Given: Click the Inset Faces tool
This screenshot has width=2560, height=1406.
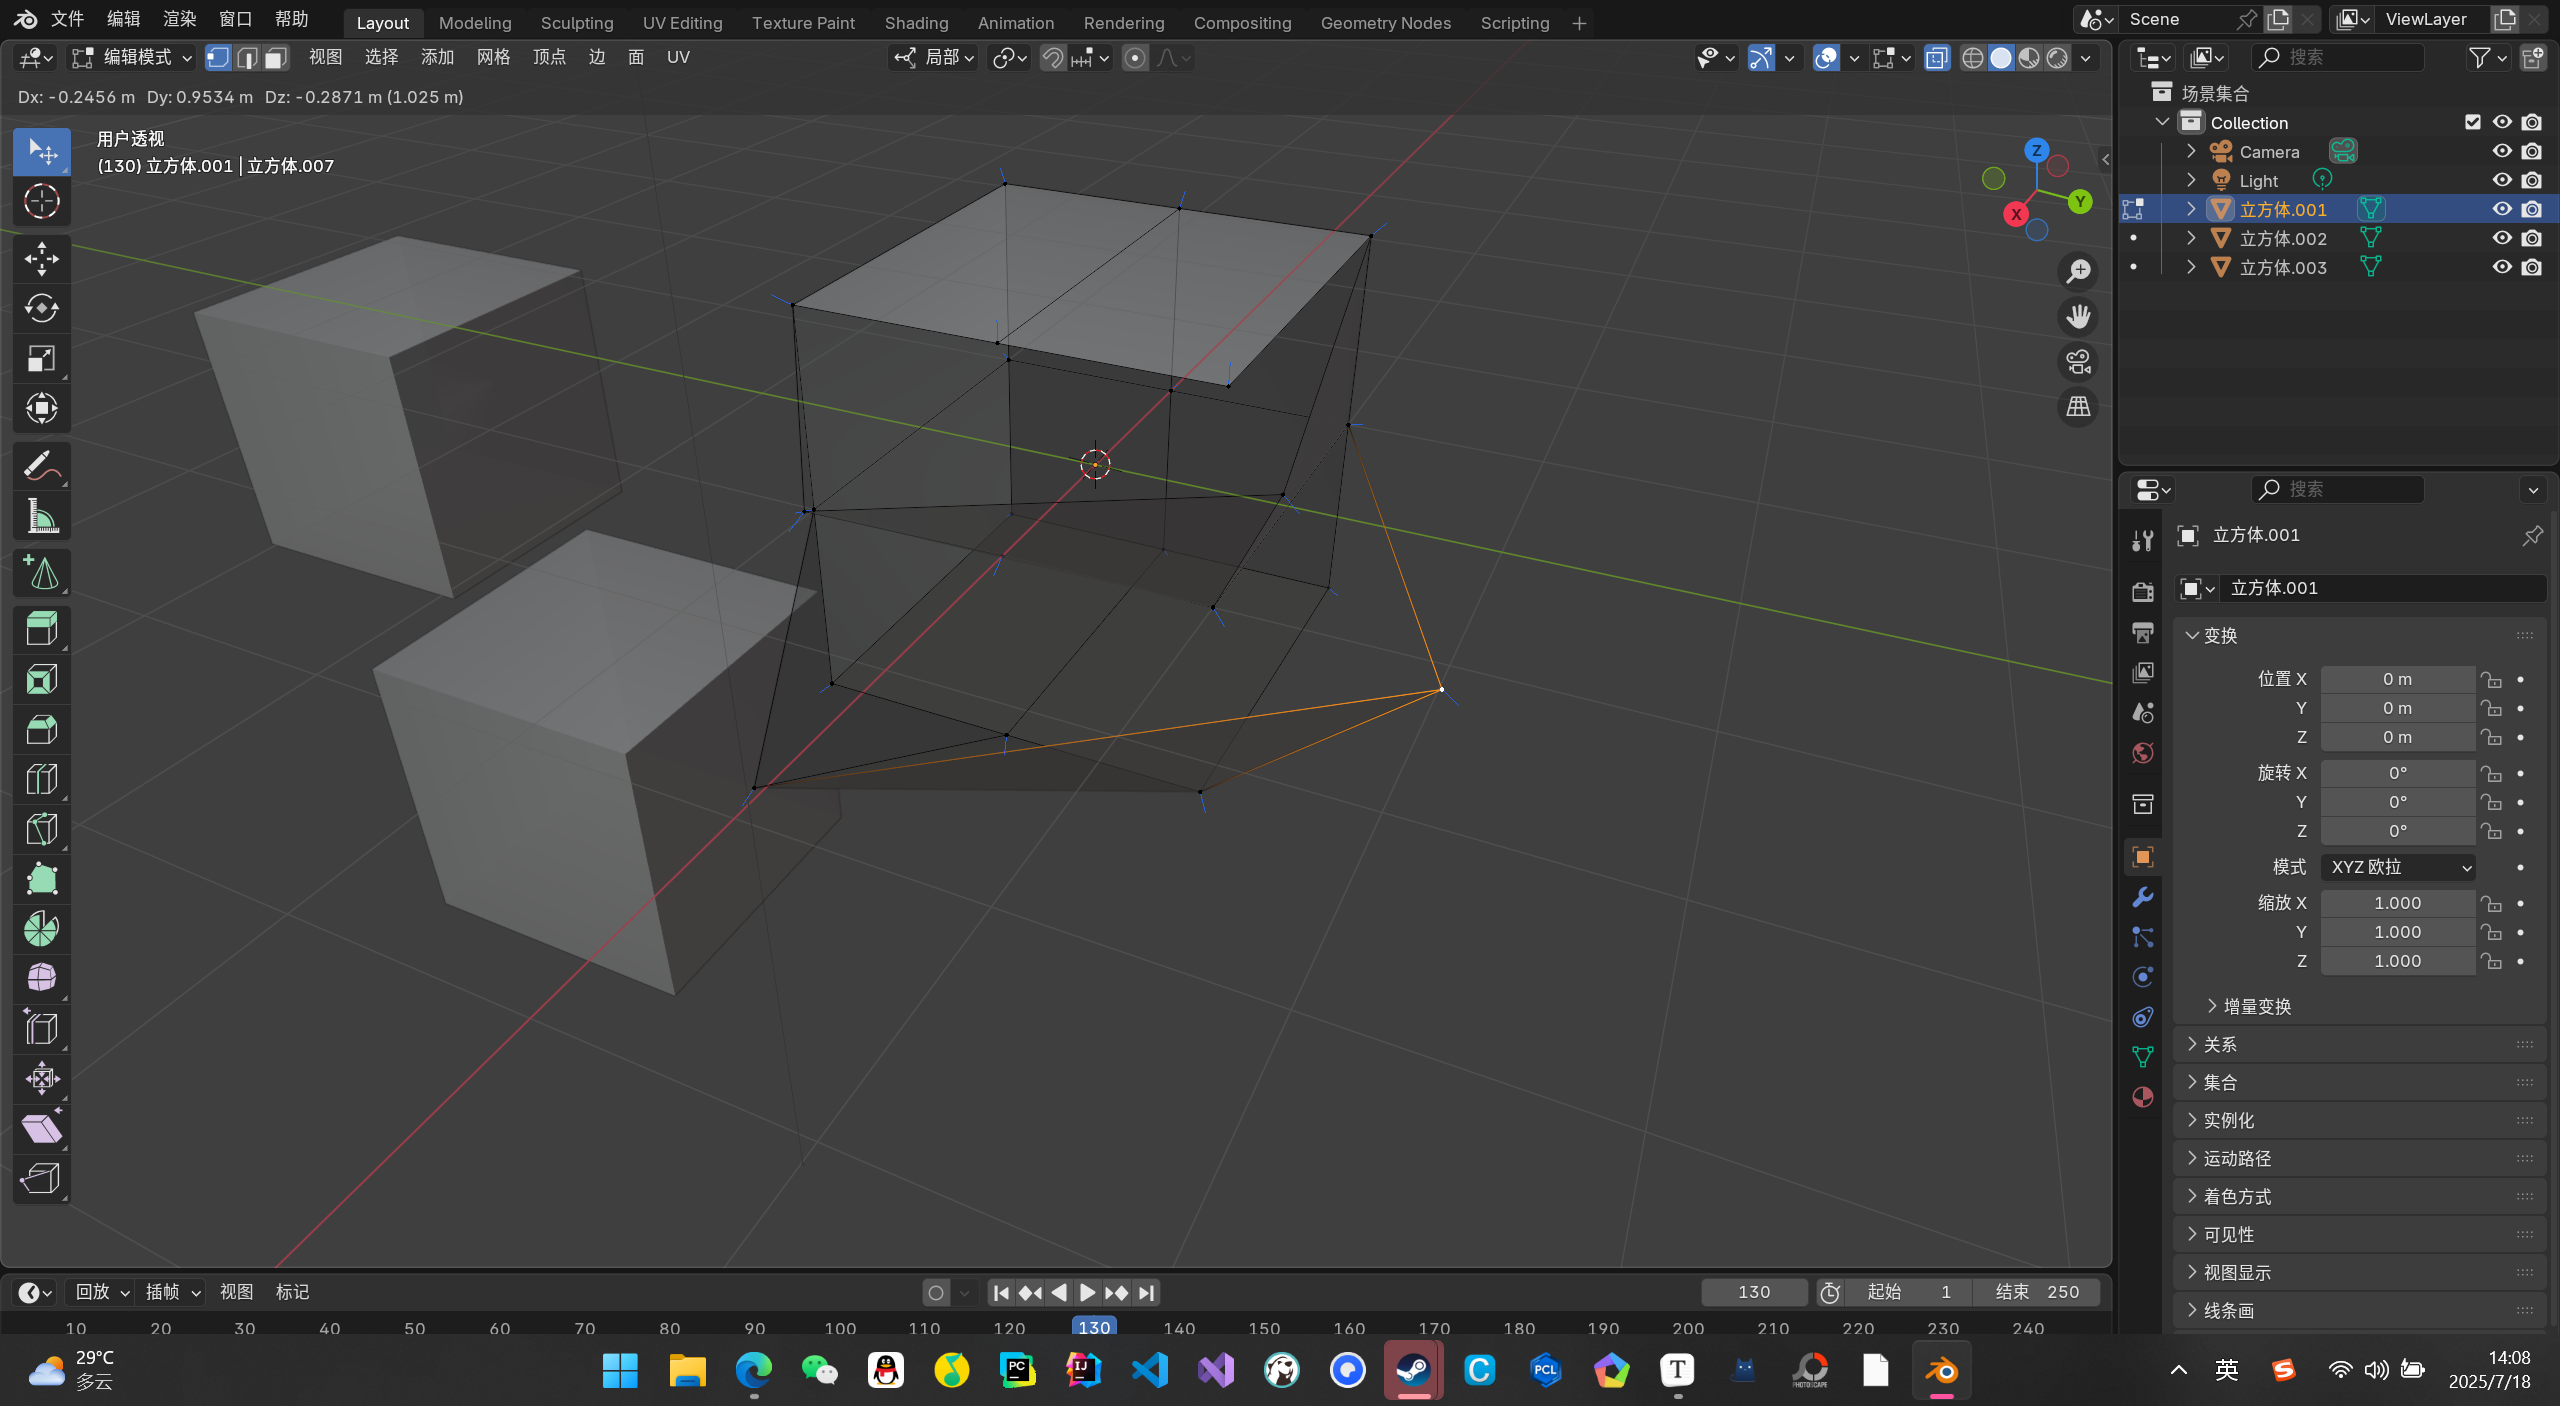Looking at the screenshot, I should (41, 680).
